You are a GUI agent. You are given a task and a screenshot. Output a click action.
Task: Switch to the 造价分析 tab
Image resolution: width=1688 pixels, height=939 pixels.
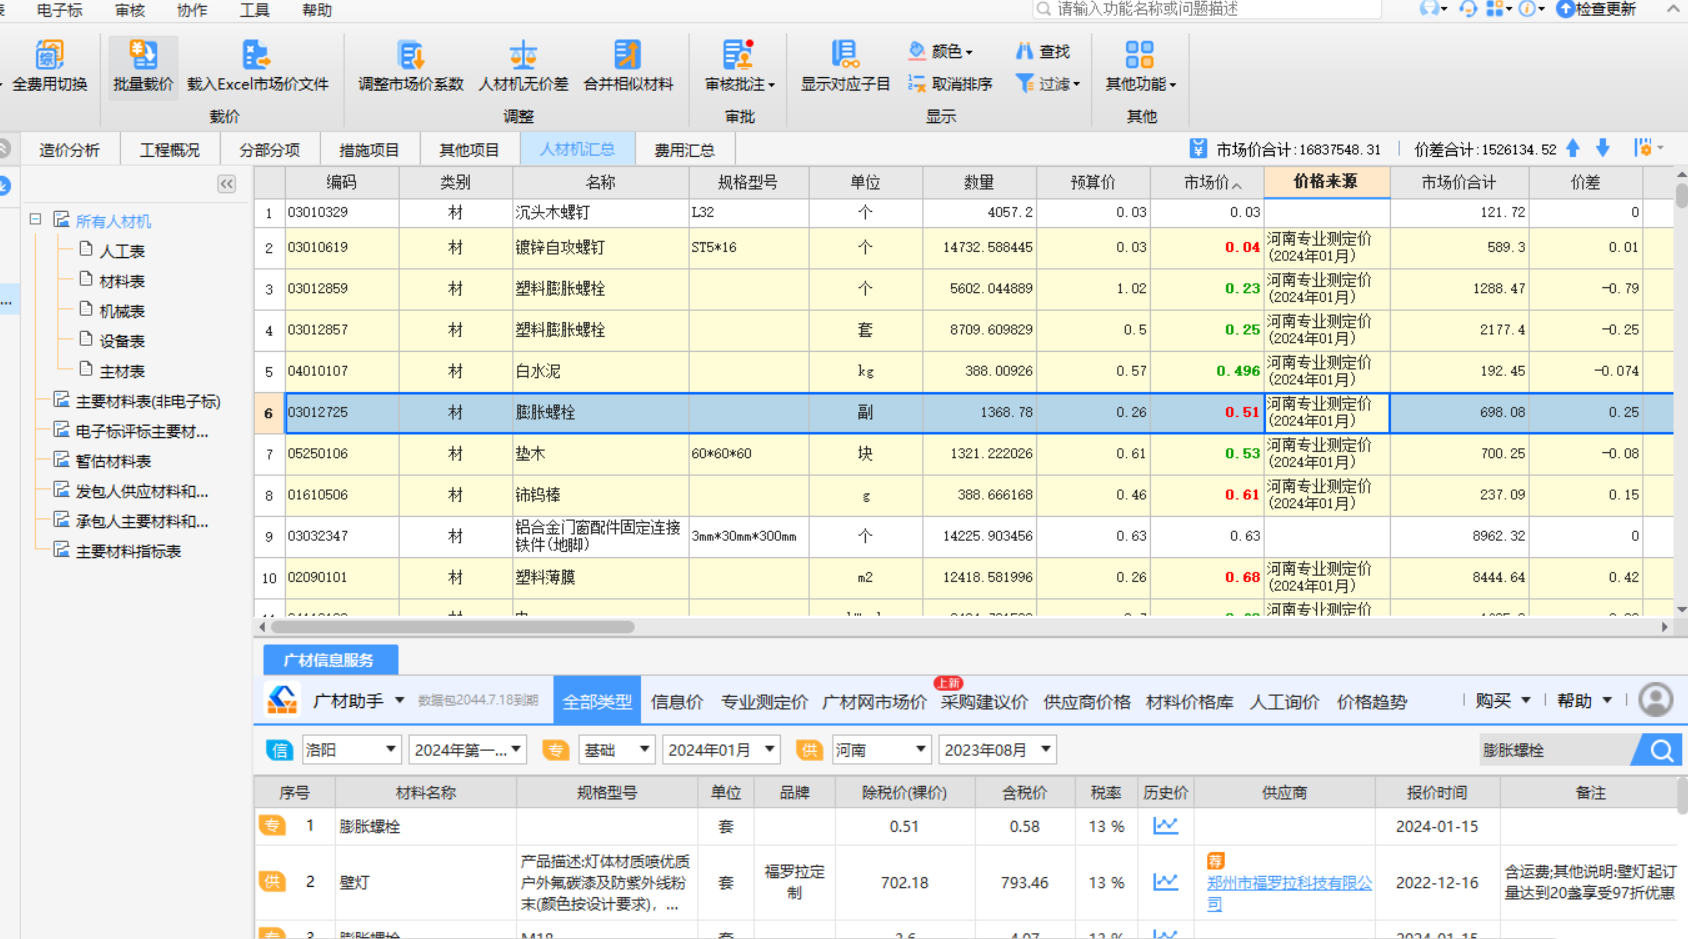point(69,150)
